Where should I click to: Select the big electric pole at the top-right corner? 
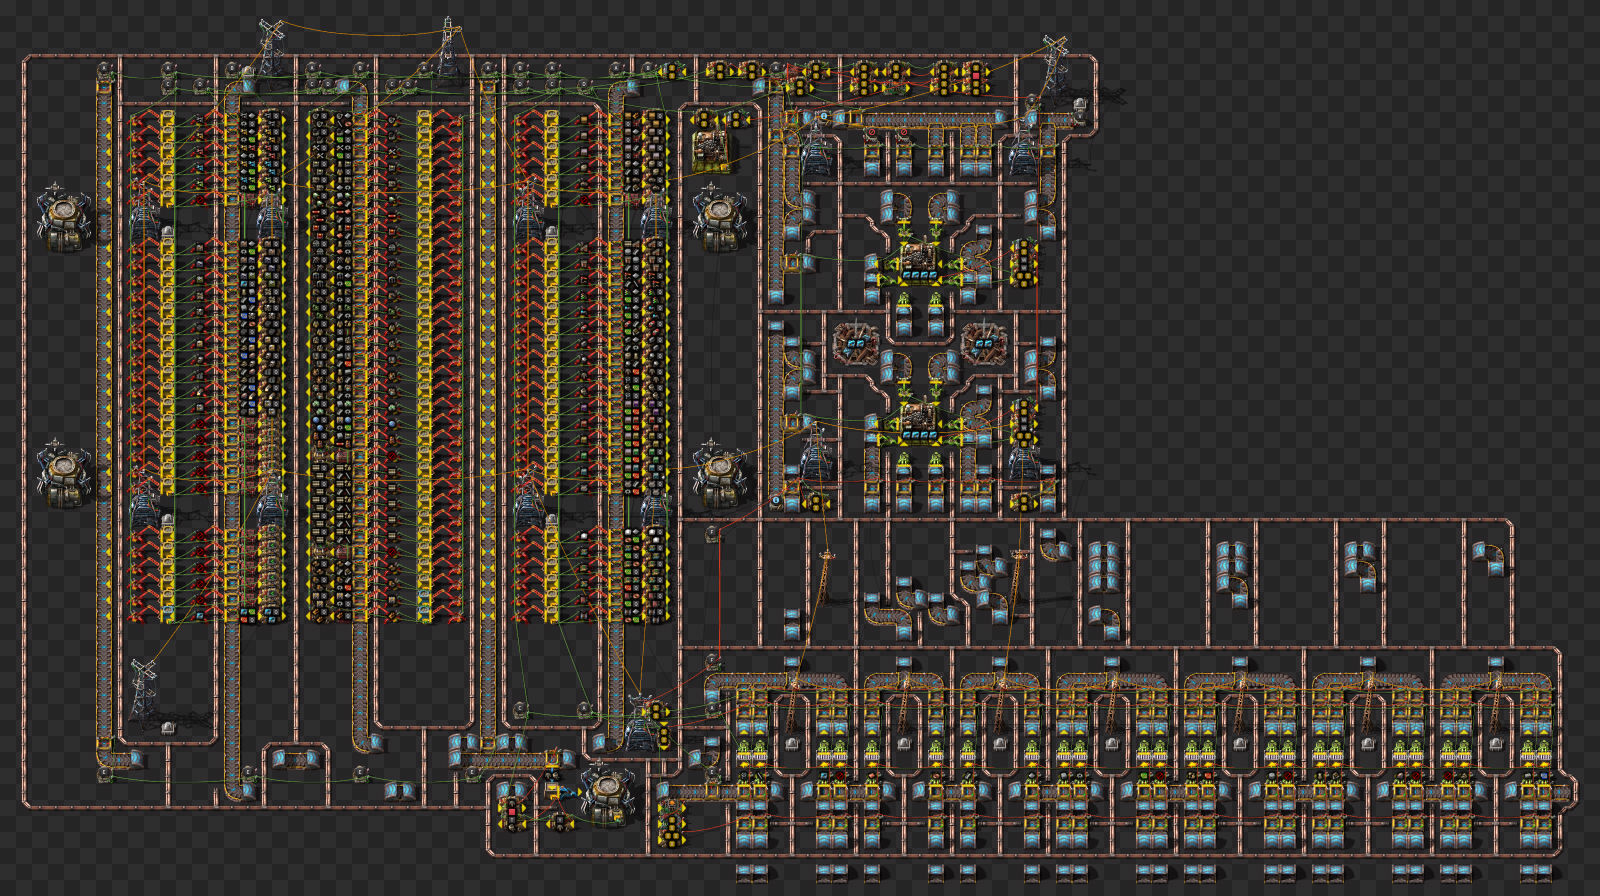pyautogui.click(x=1054, y=62)
